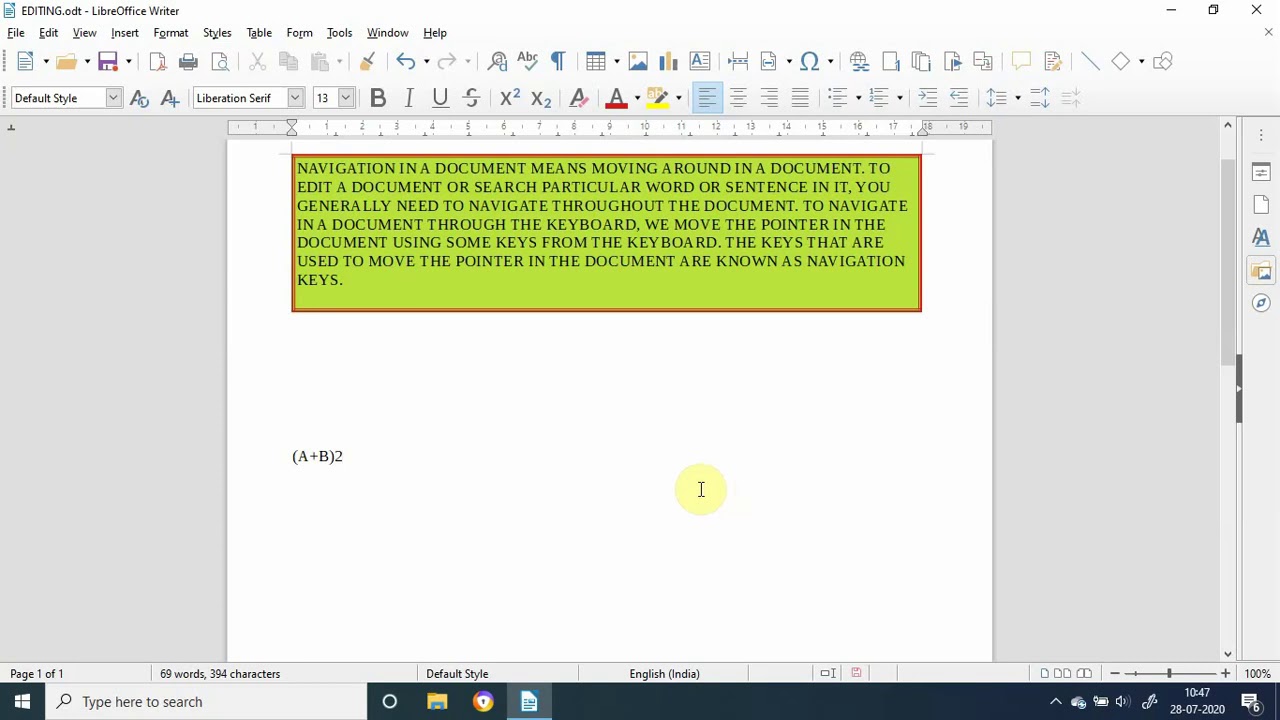Viewport: 1280px width, 720px height.
Task: Undo the last action
Action: [405, 62]
